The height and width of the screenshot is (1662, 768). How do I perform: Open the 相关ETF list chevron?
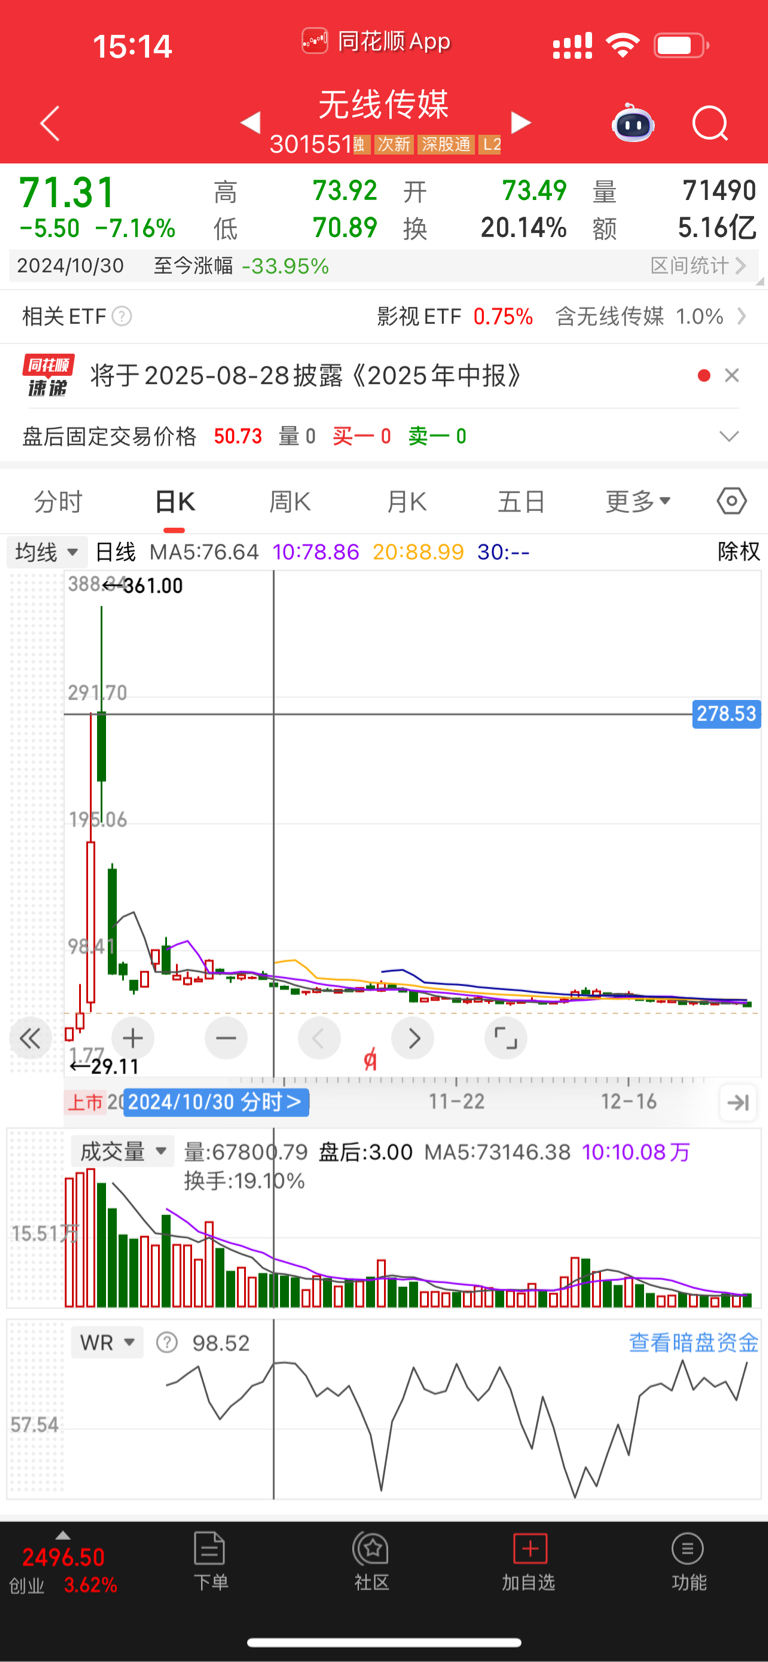point(741,316)
